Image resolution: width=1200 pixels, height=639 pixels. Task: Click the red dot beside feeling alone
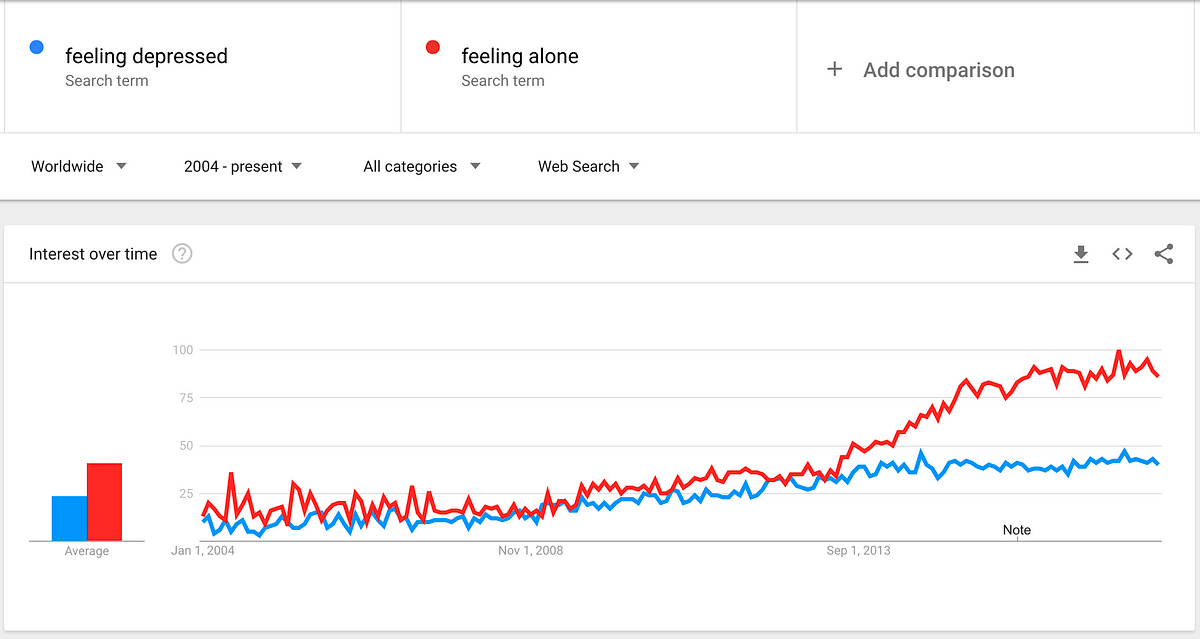click(x=433, y=47)
